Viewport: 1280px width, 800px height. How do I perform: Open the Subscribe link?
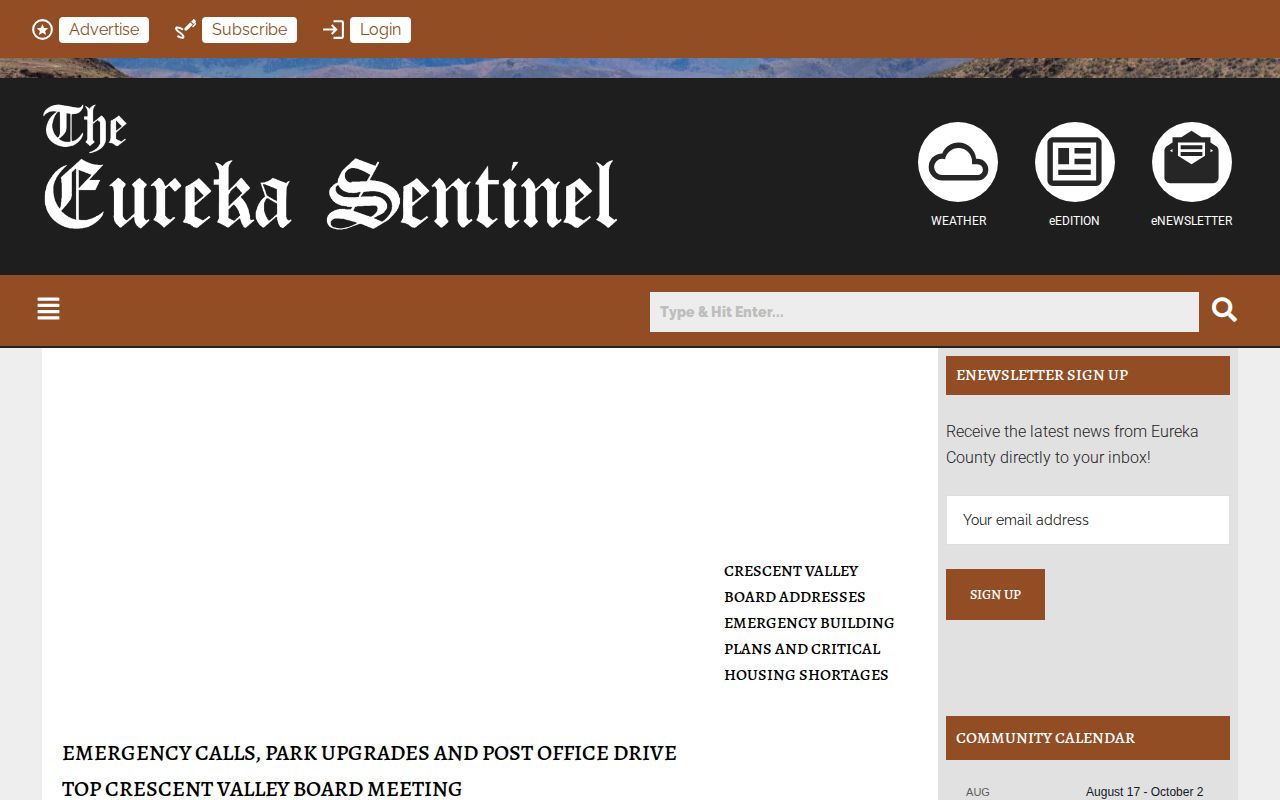tap(249, 30)
